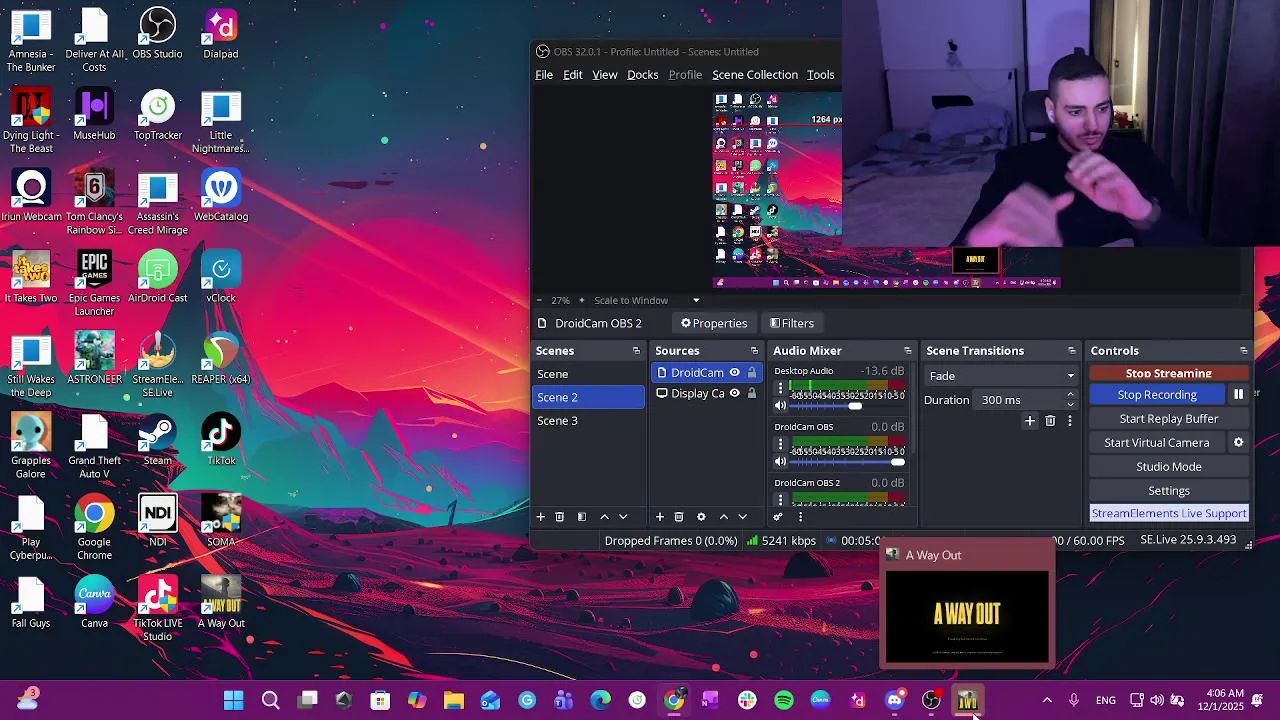
Task: Open DroidCam OBS audio three-dot options
Action: (781, 444)
